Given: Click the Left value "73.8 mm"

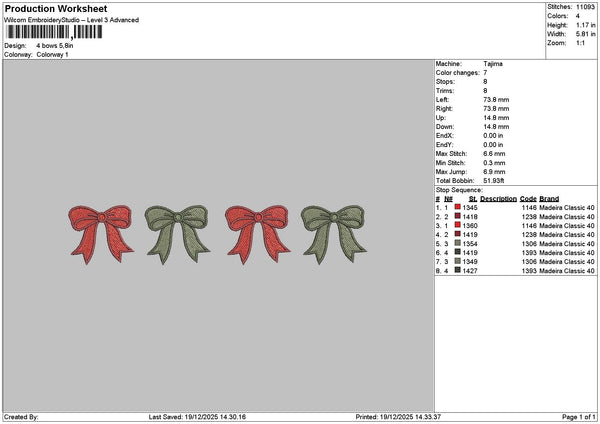Looking at the screenshot, I should point(496,99).
